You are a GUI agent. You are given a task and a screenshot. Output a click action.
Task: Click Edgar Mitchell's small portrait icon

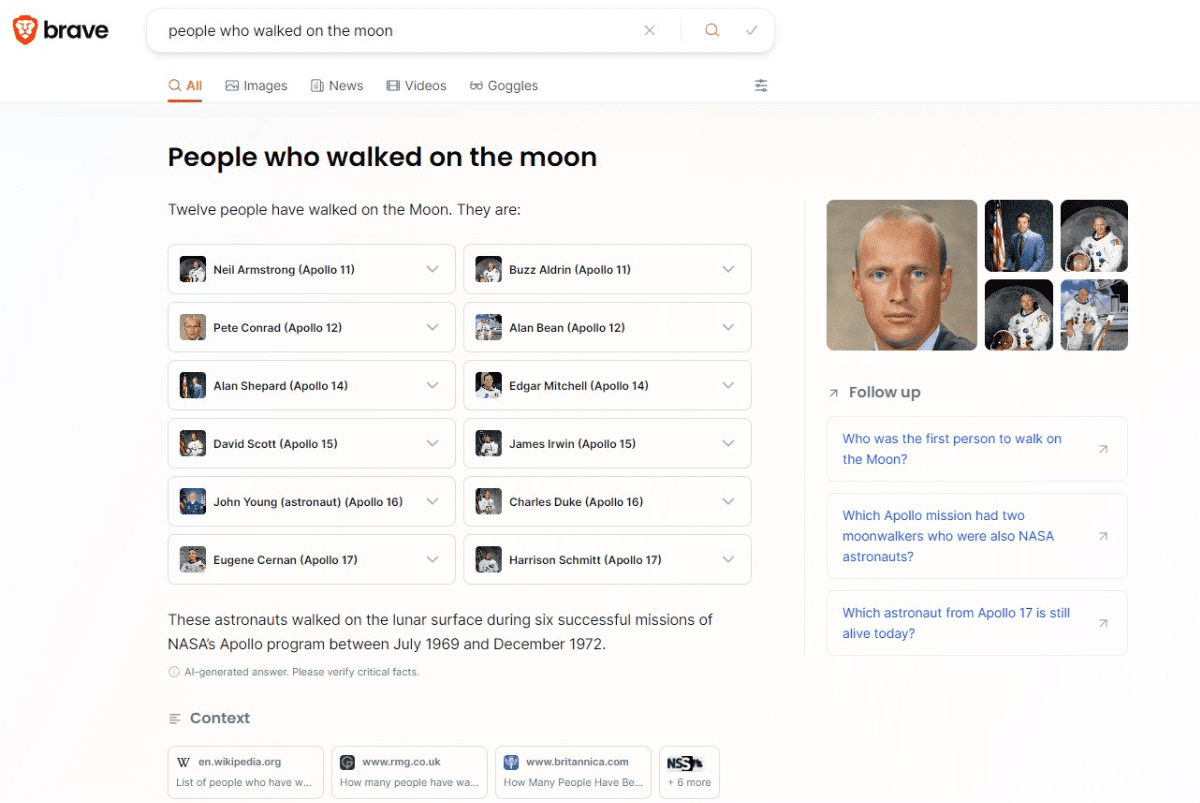489,385
